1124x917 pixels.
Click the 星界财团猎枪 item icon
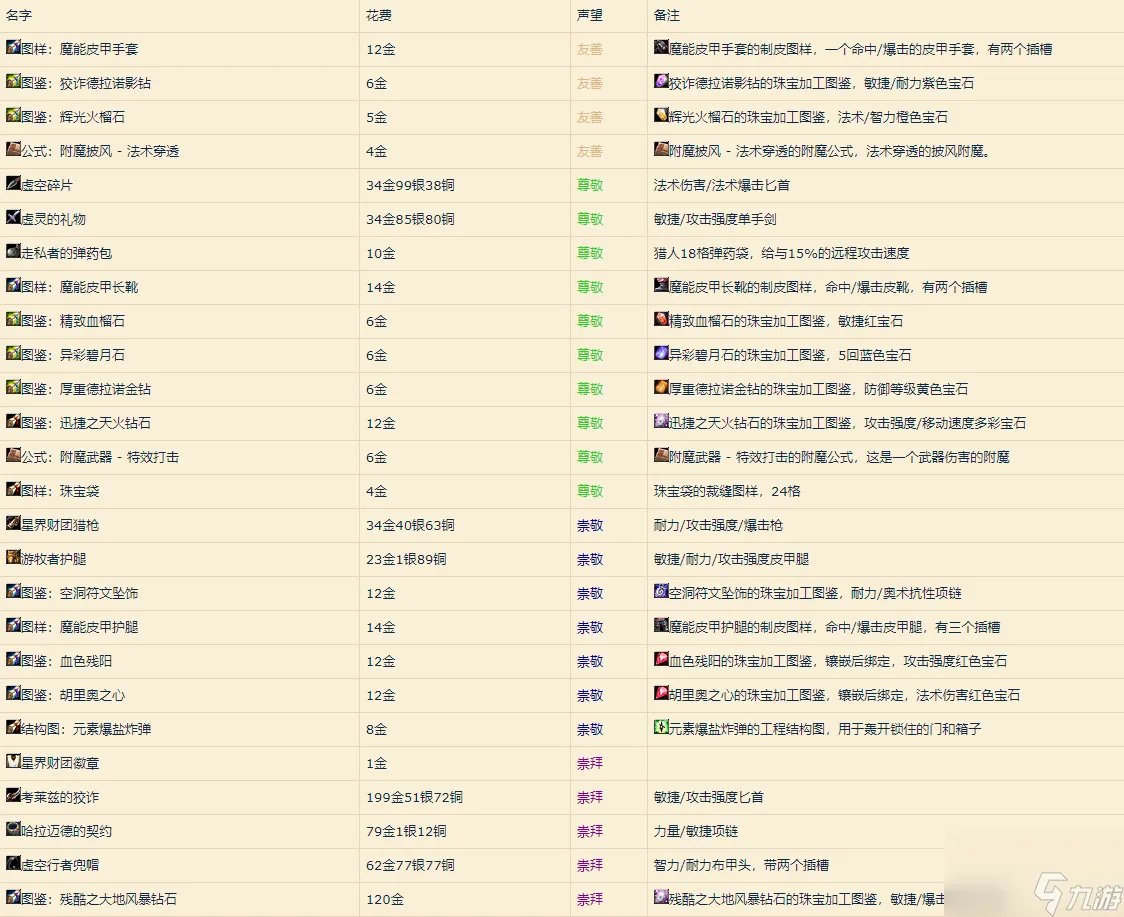[x=10, y=525]
